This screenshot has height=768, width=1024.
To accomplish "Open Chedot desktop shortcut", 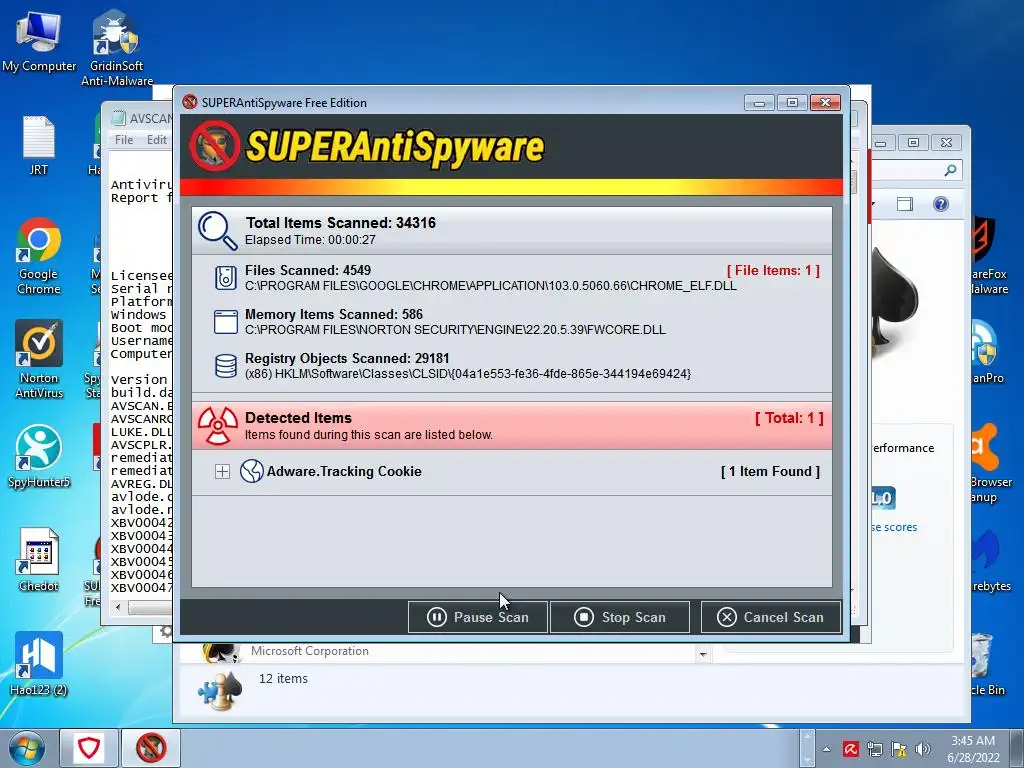I will 39,560.
